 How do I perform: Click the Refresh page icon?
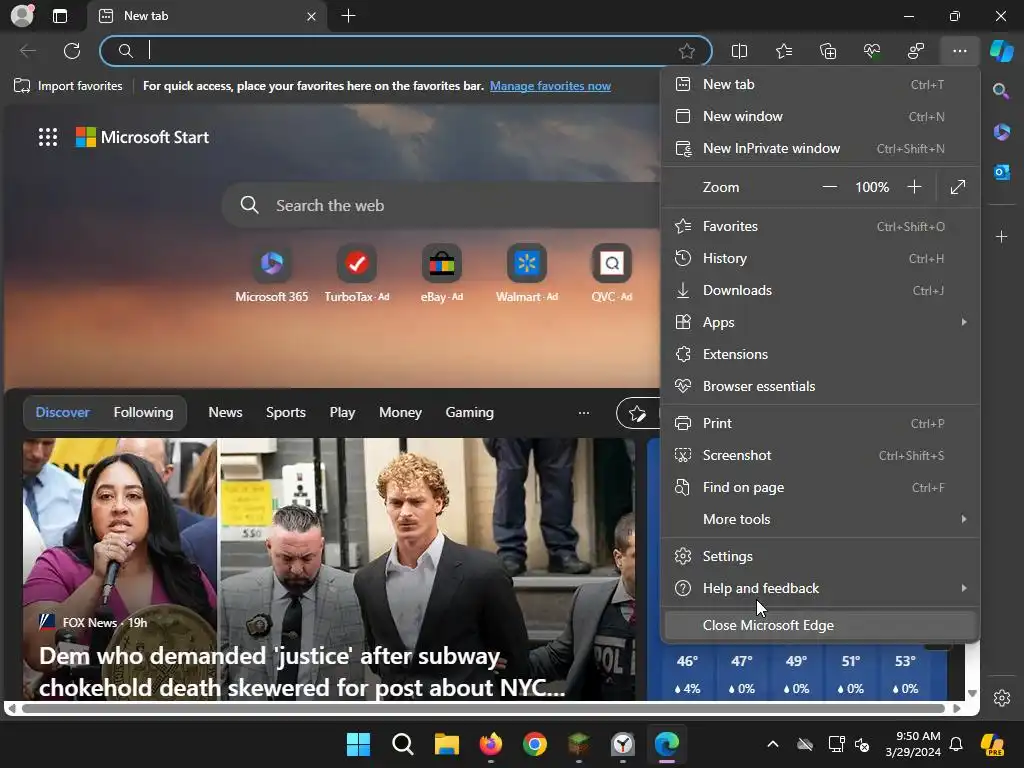[72, 51]
